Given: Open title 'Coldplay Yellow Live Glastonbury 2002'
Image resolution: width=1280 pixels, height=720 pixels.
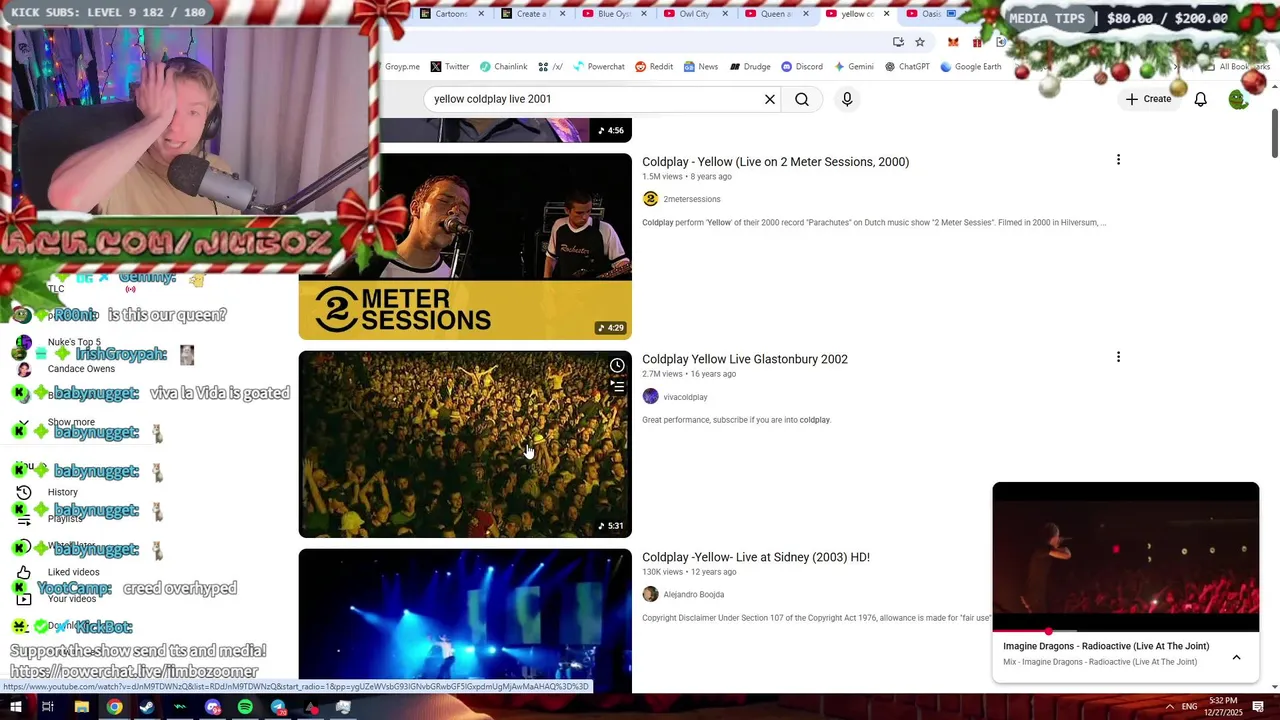Looking at the screenshot, I should (745, 359).
